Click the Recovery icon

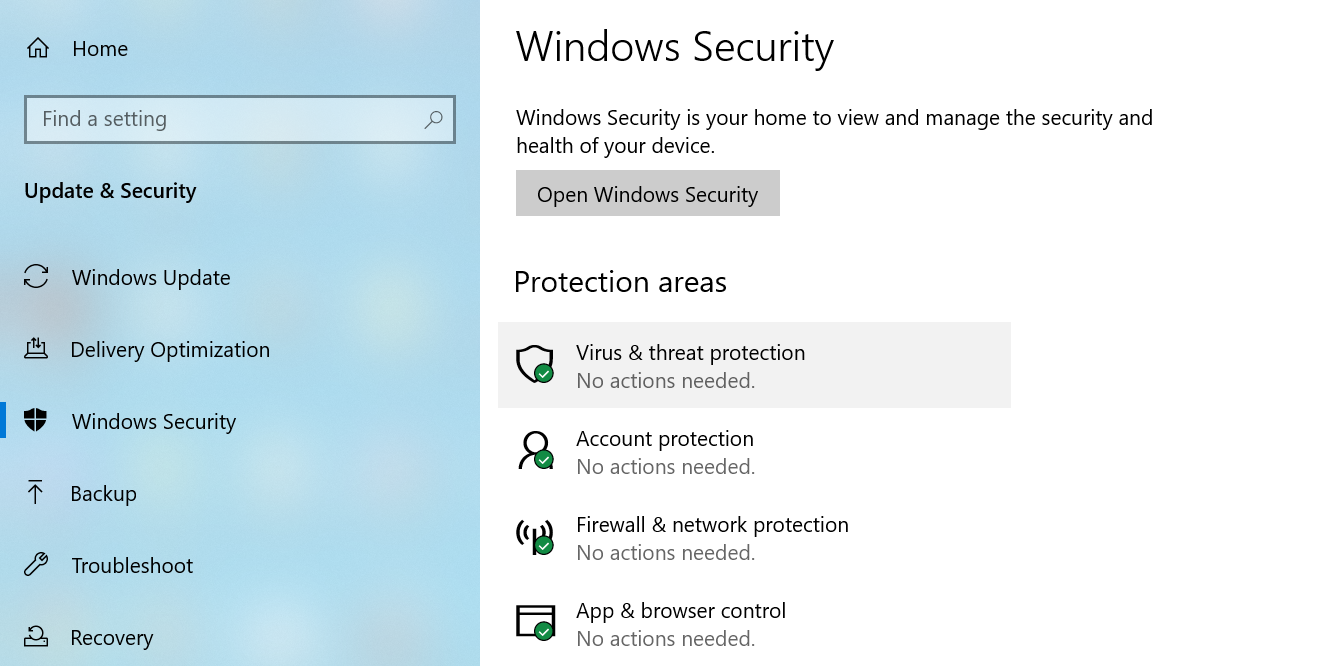point(35,637)
